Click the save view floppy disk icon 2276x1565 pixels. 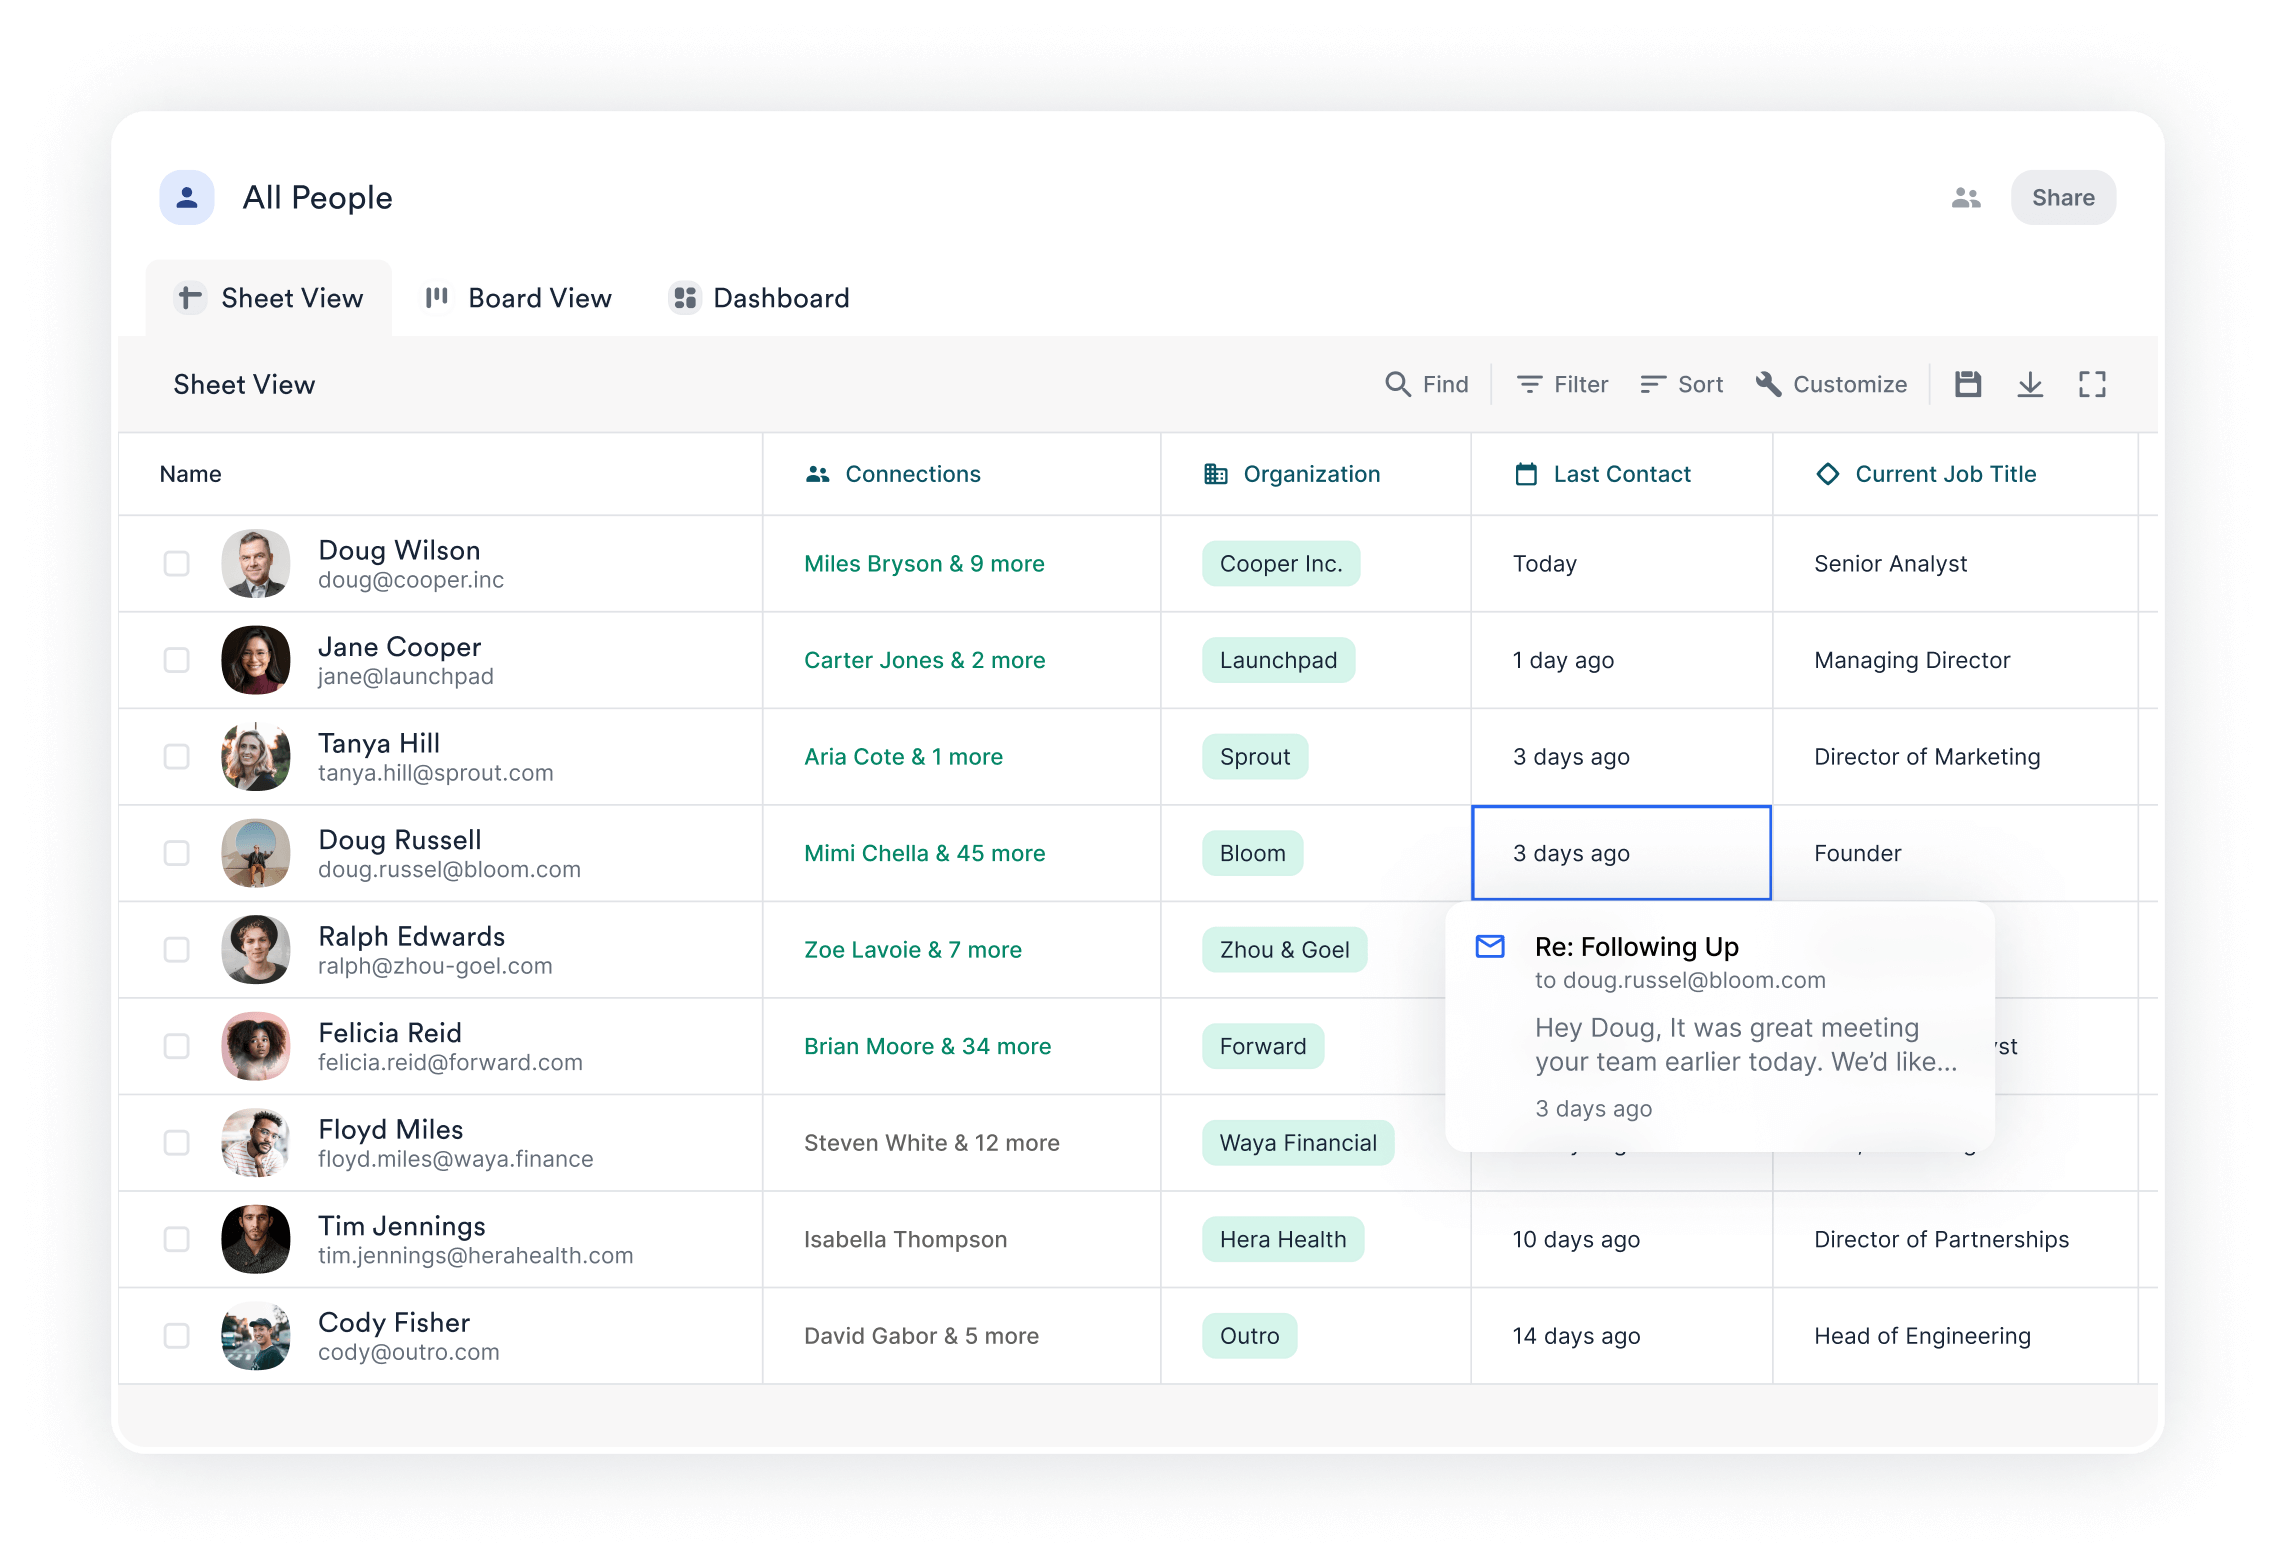(1968, 384)
